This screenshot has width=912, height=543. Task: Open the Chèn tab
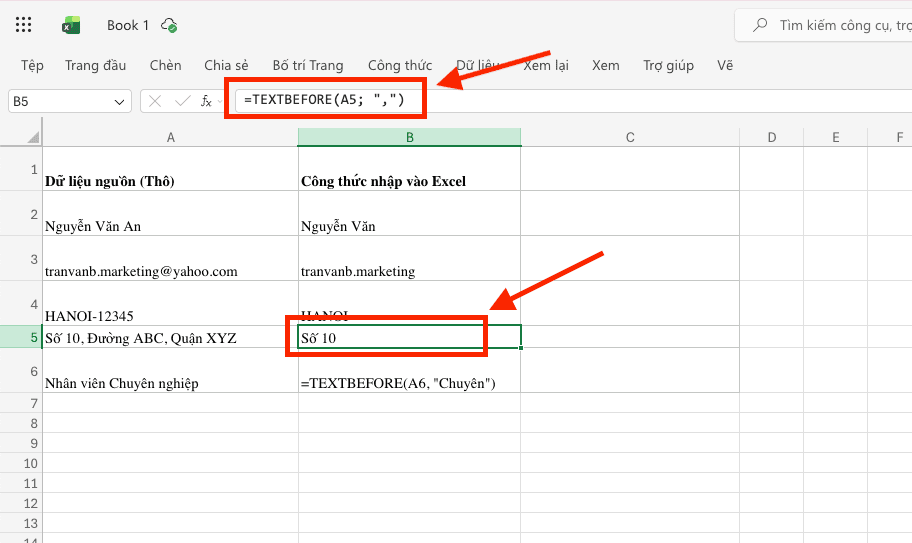pyautogui.click(x=165, y=65)
